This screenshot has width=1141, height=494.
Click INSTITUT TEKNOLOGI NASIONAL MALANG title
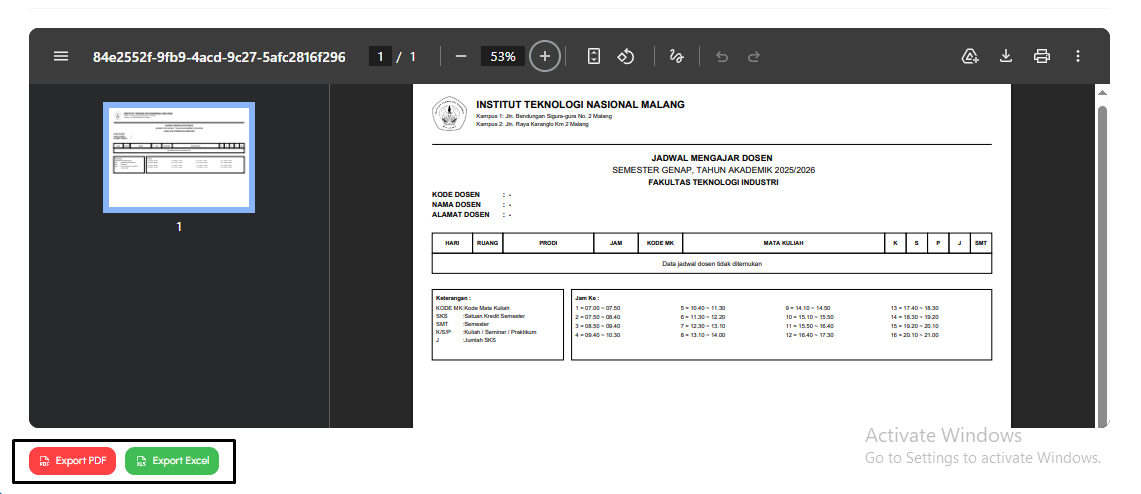[581, 105]
